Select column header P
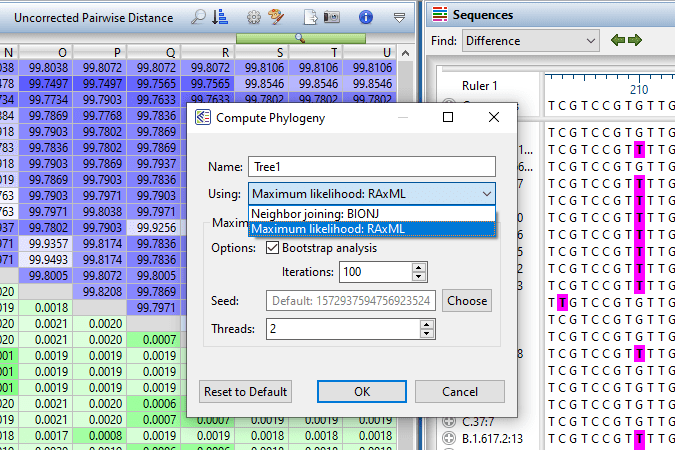Screen dimensions: 675x450 click(100, 53)
